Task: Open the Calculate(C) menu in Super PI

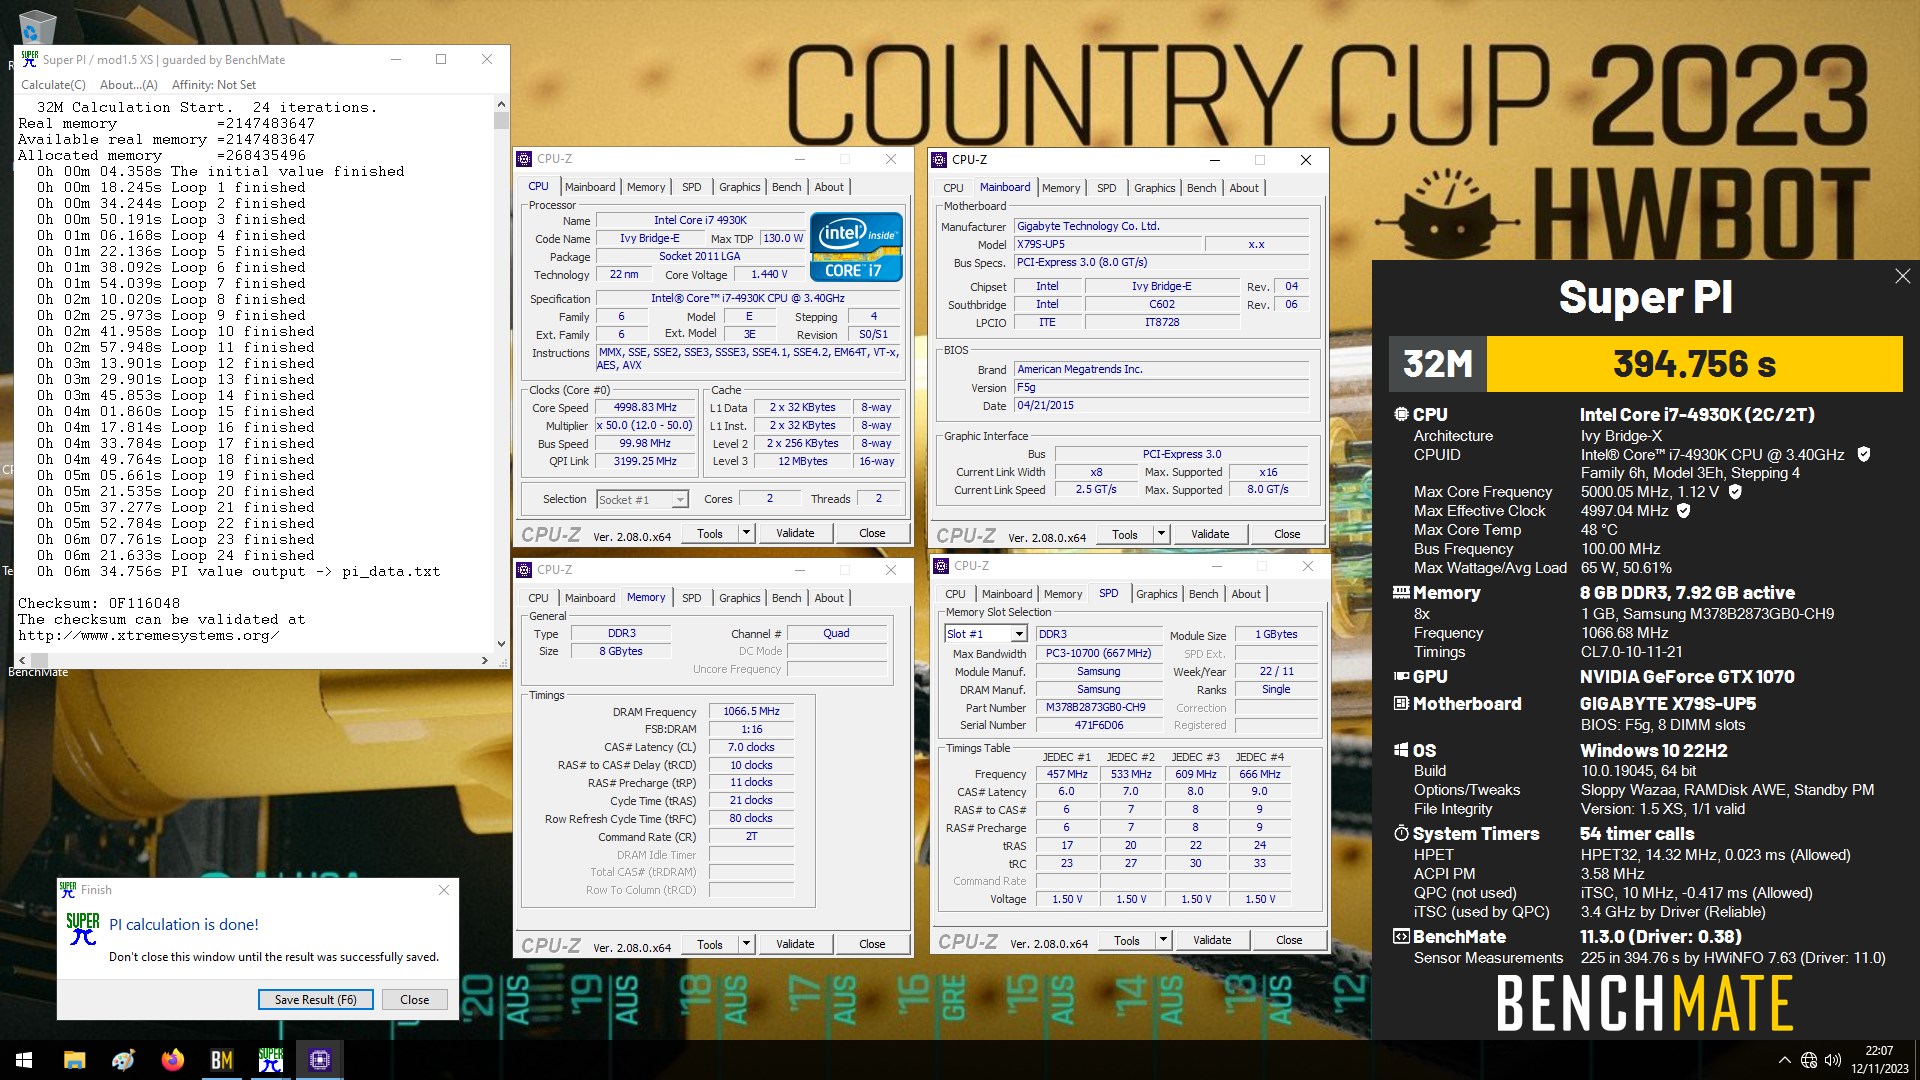Action: 54,85
